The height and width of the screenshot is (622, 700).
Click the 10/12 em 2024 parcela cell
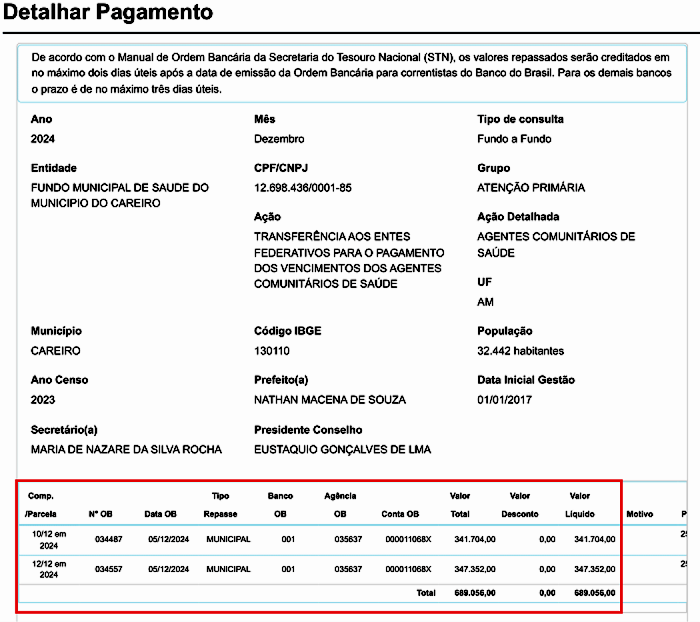point(47,540)
